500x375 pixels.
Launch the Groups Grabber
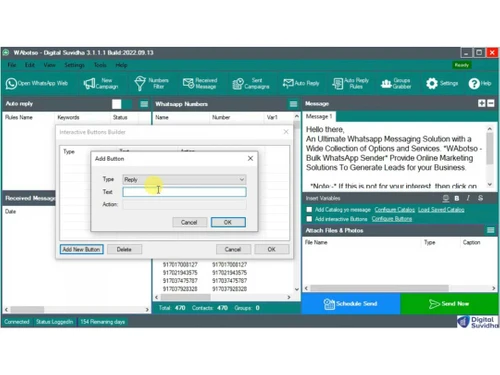click(396, 83)
